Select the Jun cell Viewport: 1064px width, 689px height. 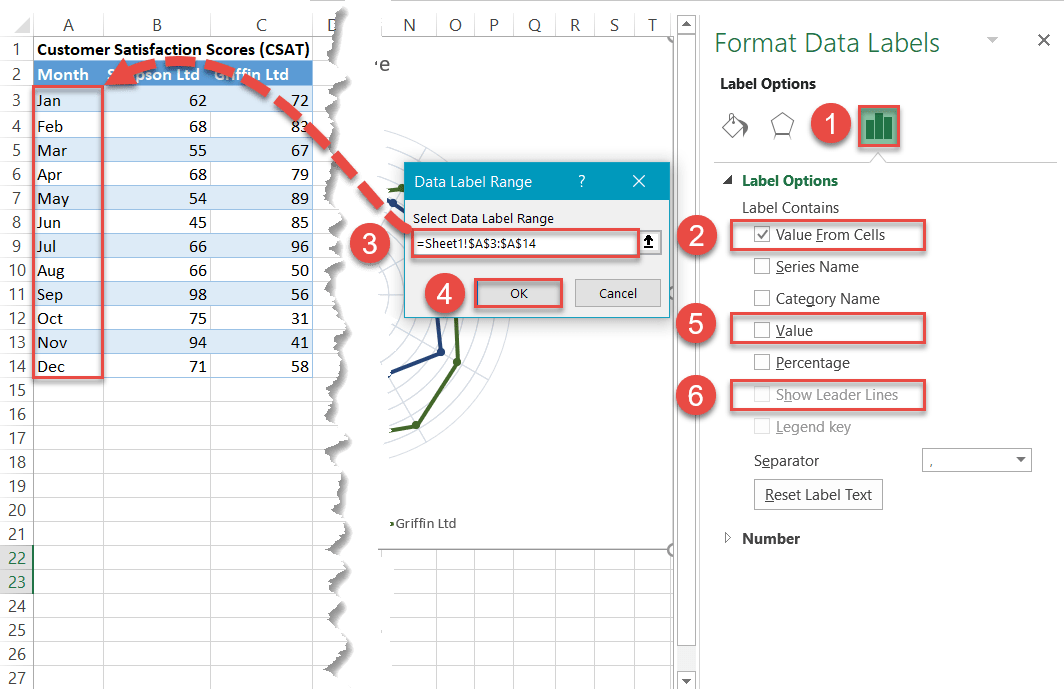pyautogui.click(x=69, y=222)
